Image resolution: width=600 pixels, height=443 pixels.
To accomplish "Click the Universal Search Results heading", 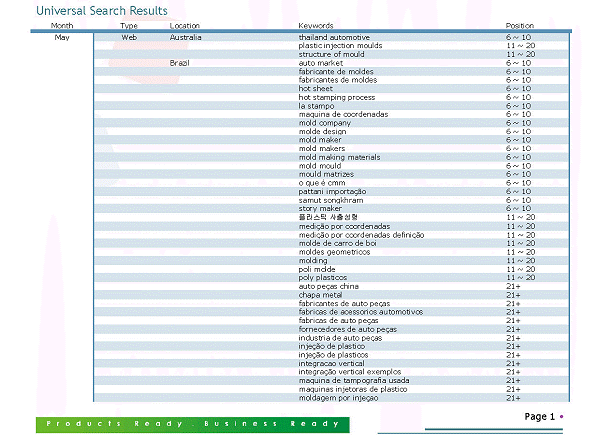I will pyautogui.click(x=102, y=11).
